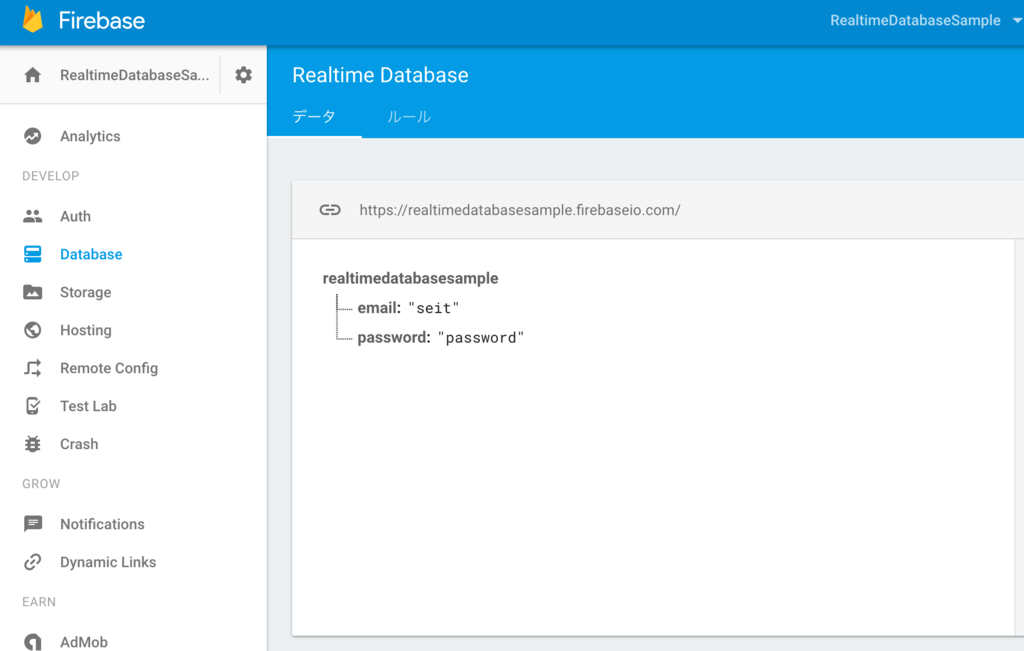Viewport: 1024px width, 651px height.
Task: Open Dynamic Links section
Action: (x=108, y=562)
